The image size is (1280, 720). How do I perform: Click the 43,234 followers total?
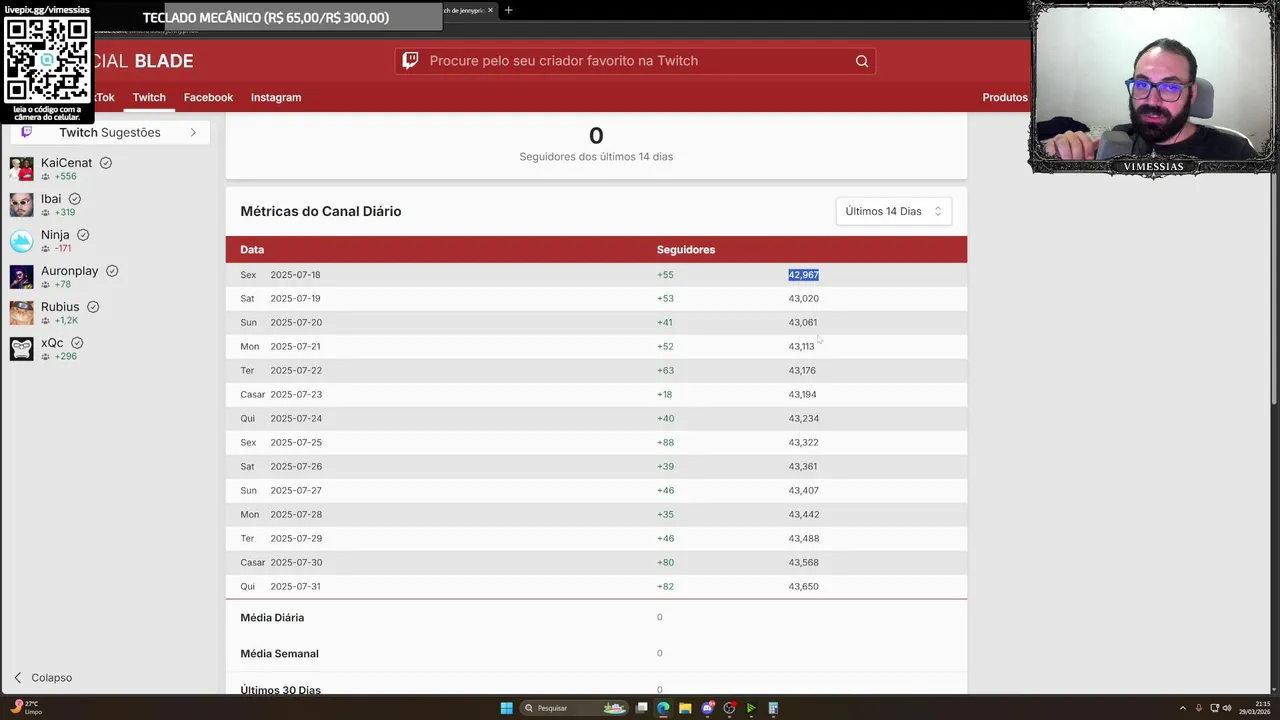pos(803,418)
